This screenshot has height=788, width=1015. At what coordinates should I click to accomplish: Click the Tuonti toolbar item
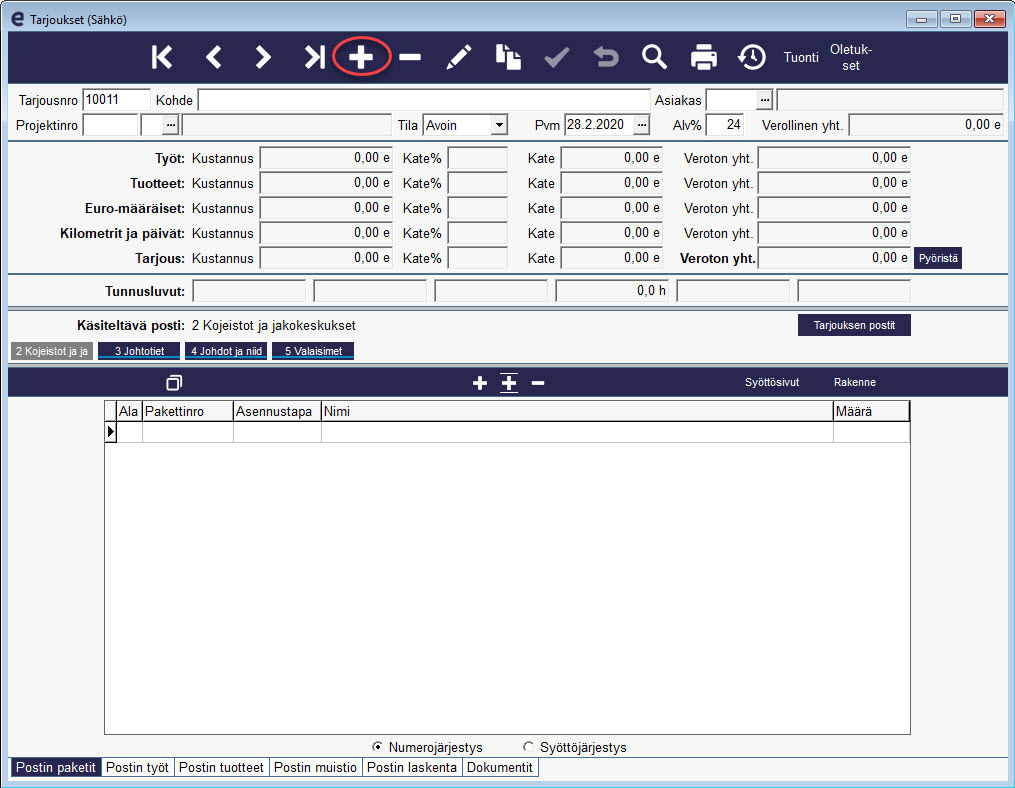click(801, 58)
